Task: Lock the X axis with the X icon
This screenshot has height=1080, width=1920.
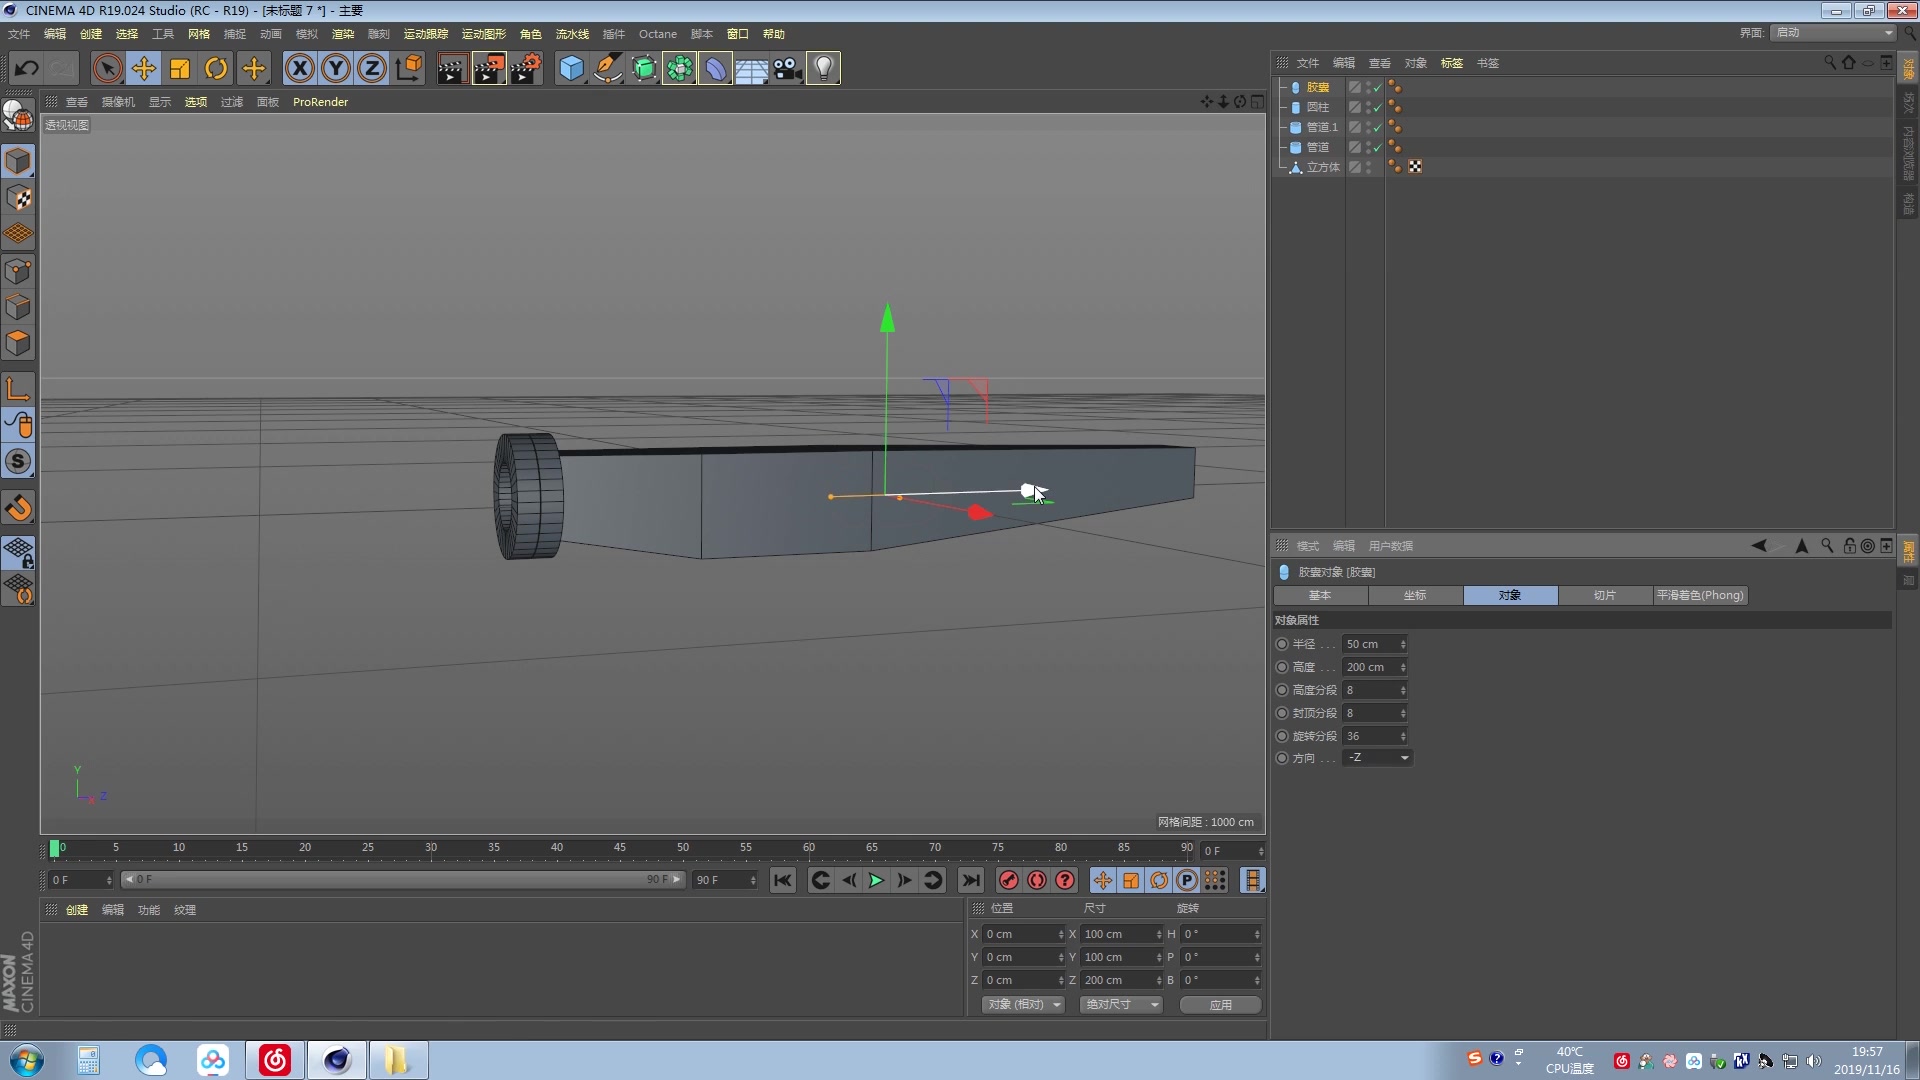Action: point(299,68)
